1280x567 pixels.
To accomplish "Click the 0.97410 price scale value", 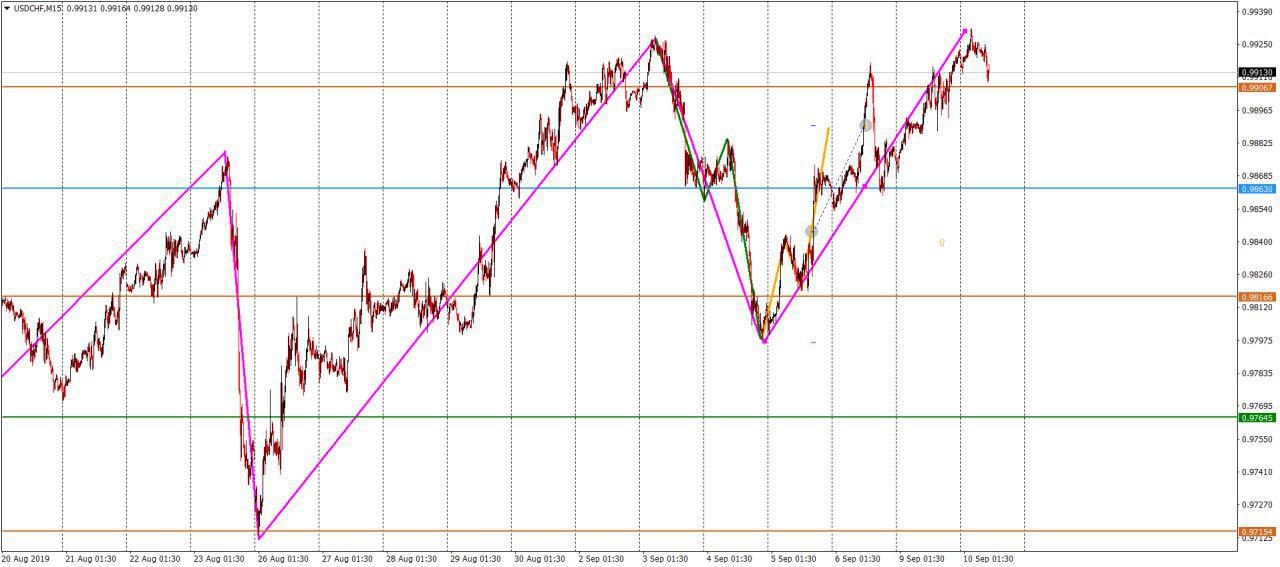I will 1257,472.
